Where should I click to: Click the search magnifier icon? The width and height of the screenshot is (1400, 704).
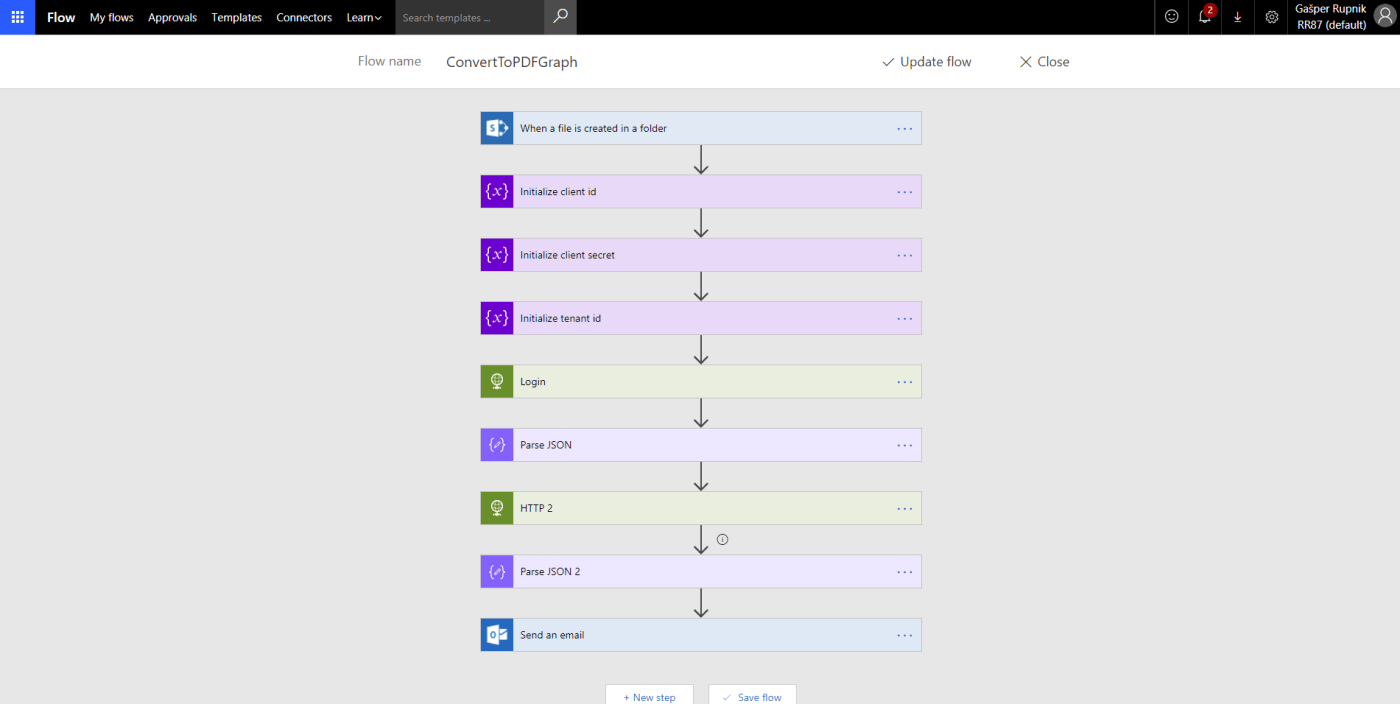(560, 17)
